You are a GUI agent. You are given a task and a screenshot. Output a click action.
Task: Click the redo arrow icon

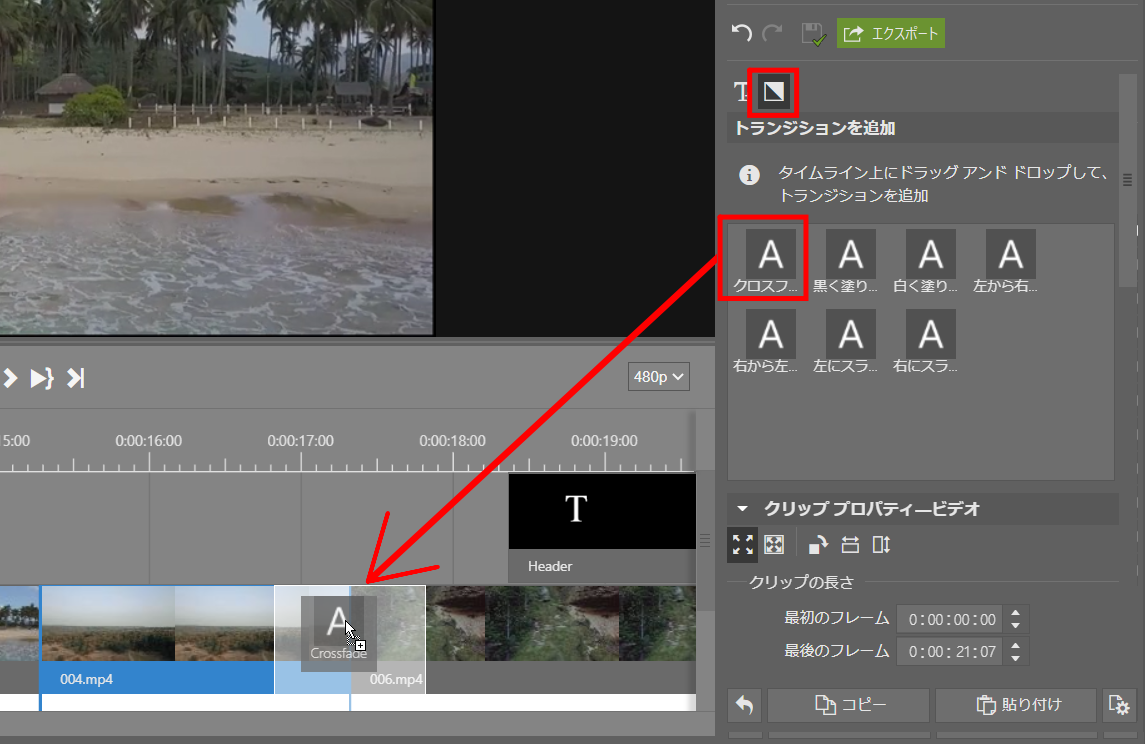point(772,33)
